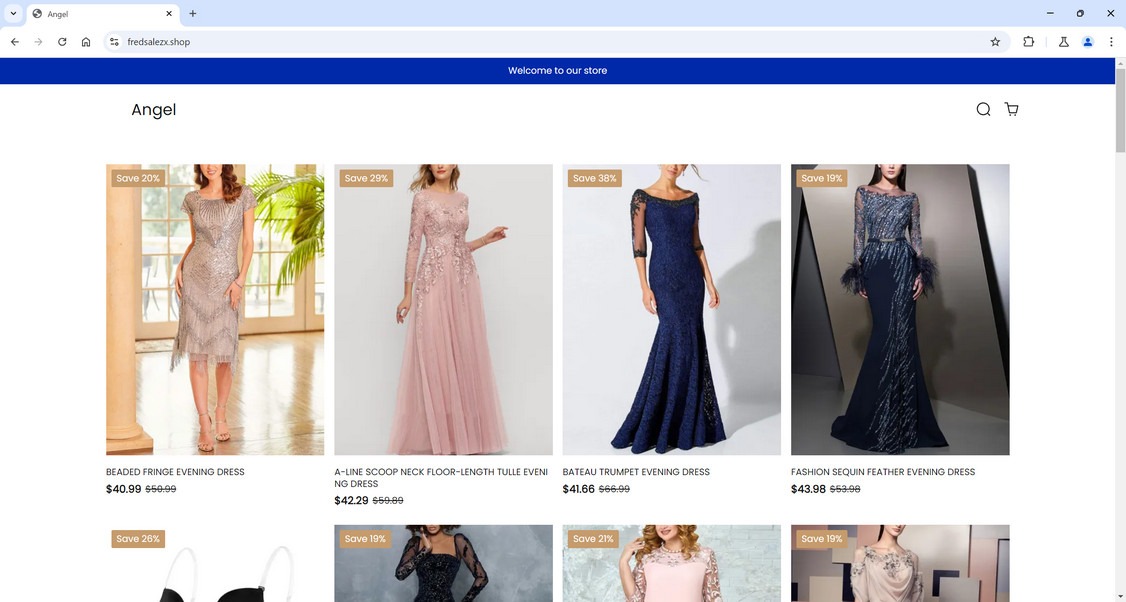Open Chrome Labs flask icon
Screen dimensions: 1126x602
point(1064,42)
